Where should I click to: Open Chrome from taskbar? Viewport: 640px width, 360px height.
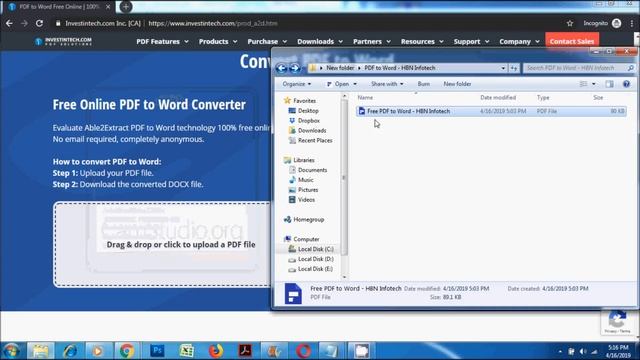127,351
